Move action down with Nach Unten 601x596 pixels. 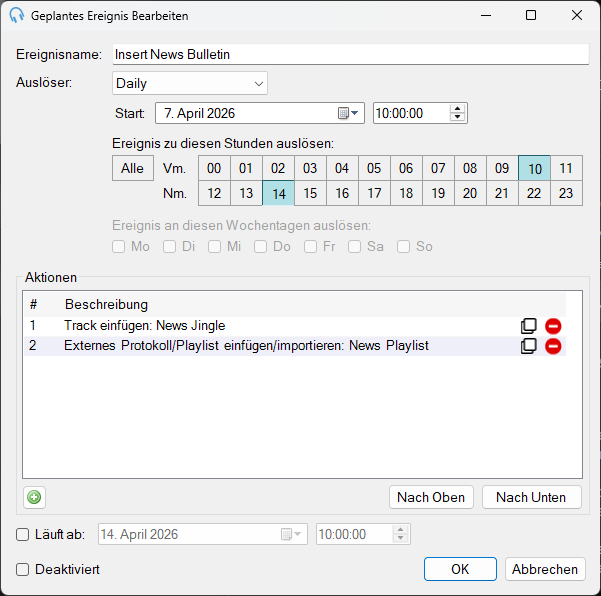click(x=532, y=497)
